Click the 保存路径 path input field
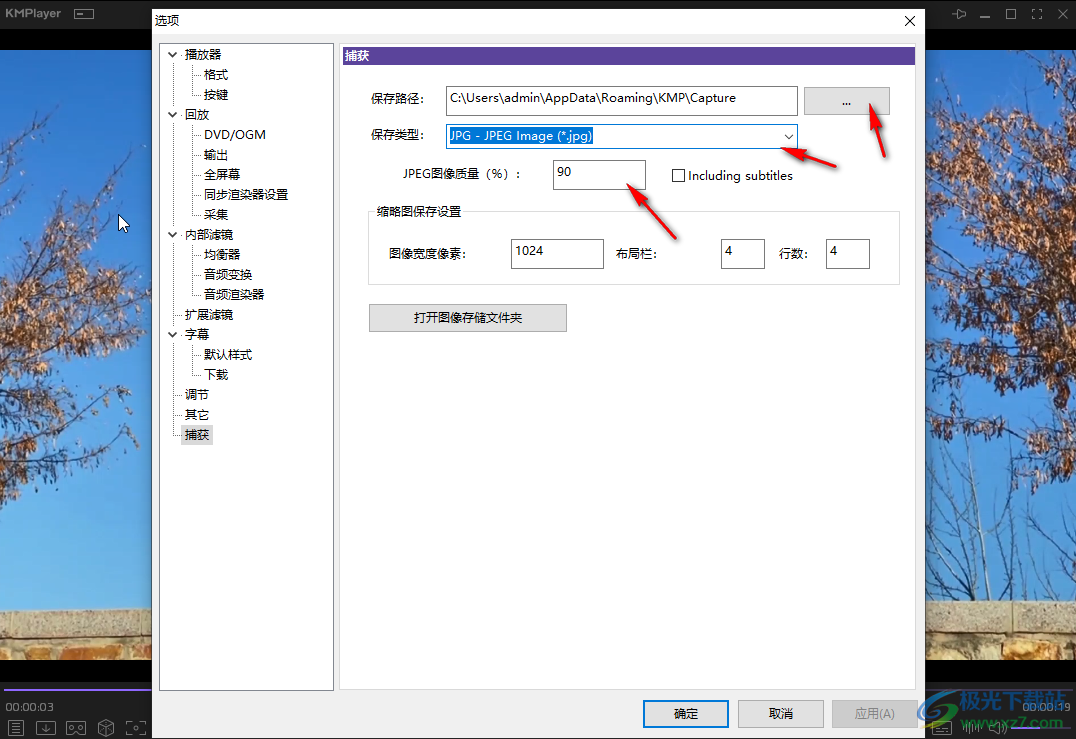 pos(621,101)
